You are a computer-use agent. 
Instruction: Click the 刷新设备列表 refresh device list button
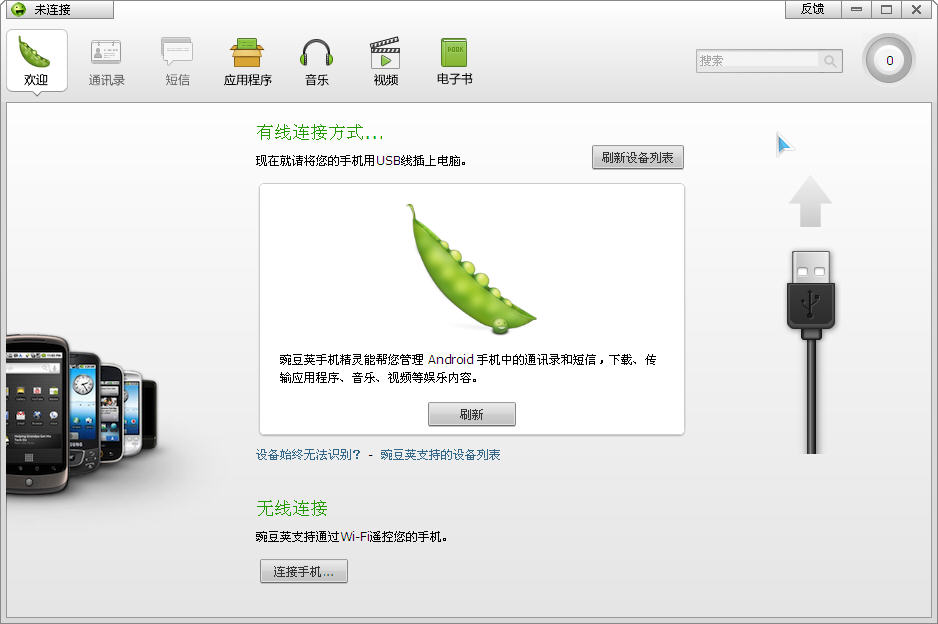(638, 157)
